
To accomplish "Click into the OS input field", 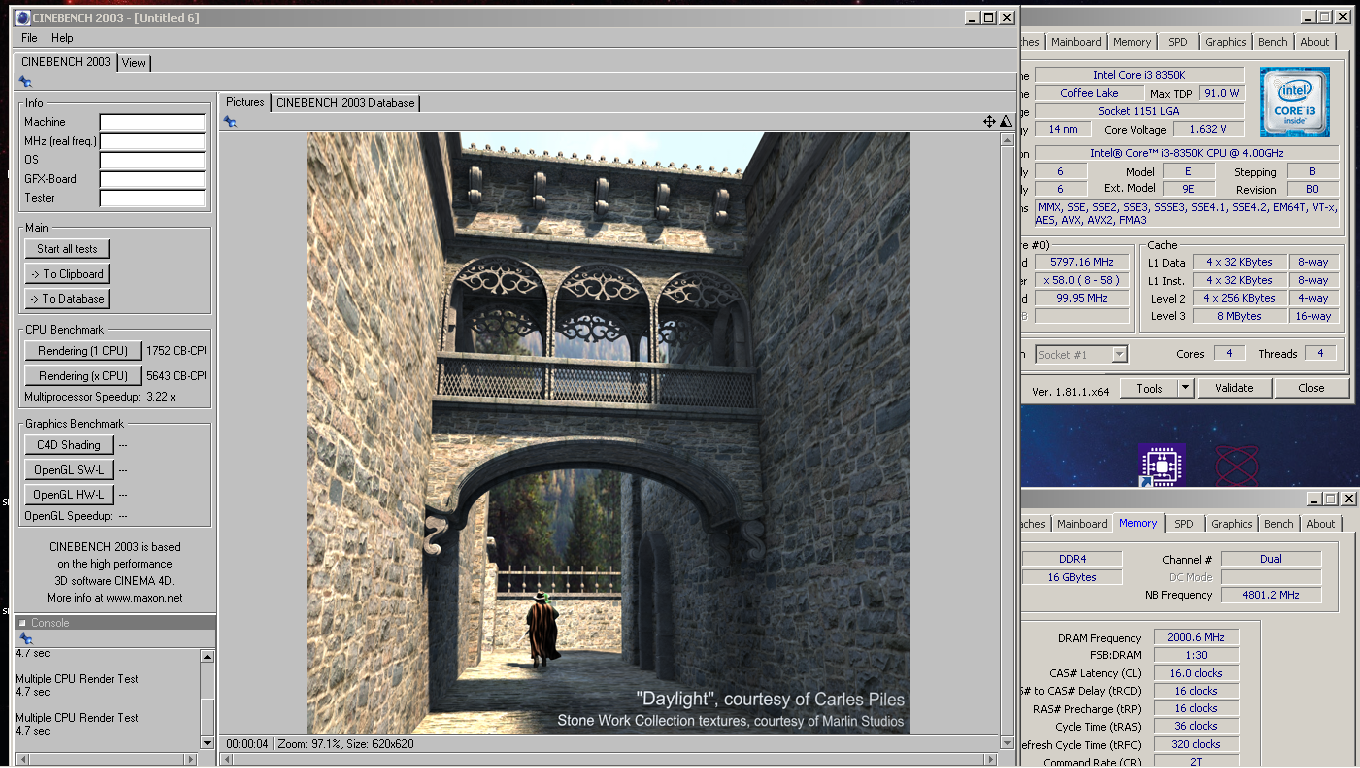I will [x=152, y=160].
